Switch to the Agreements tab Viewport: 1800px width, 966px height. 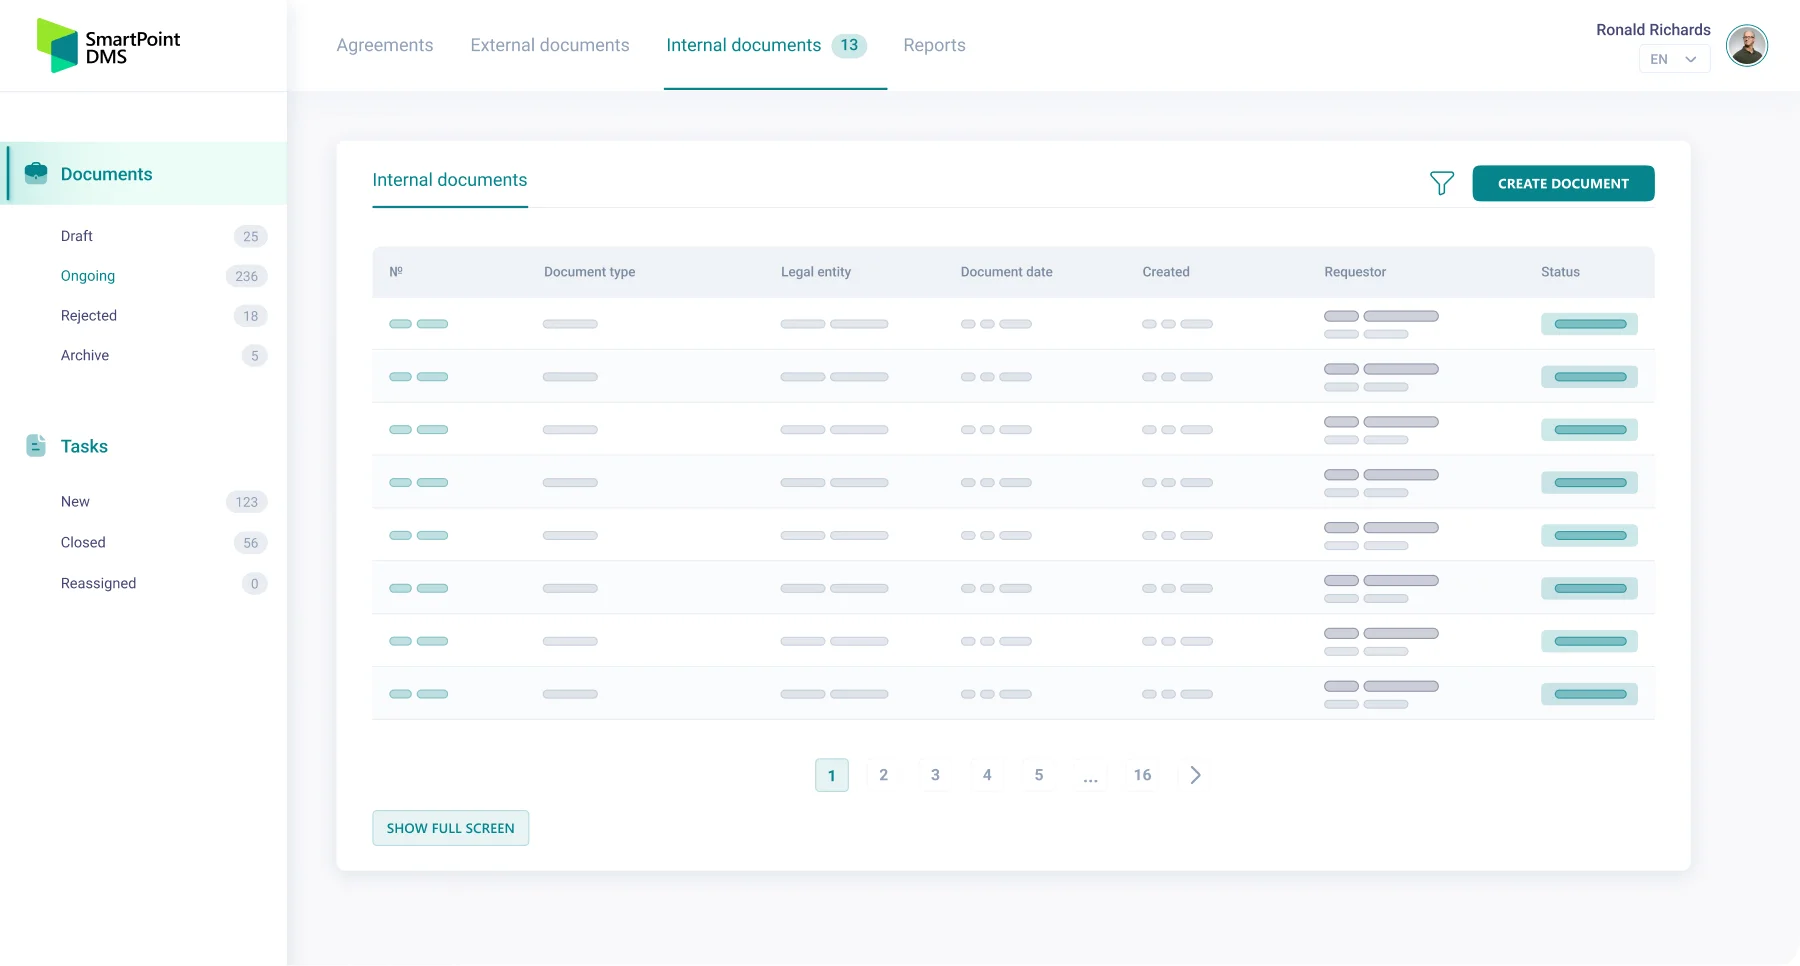[384, 45]
